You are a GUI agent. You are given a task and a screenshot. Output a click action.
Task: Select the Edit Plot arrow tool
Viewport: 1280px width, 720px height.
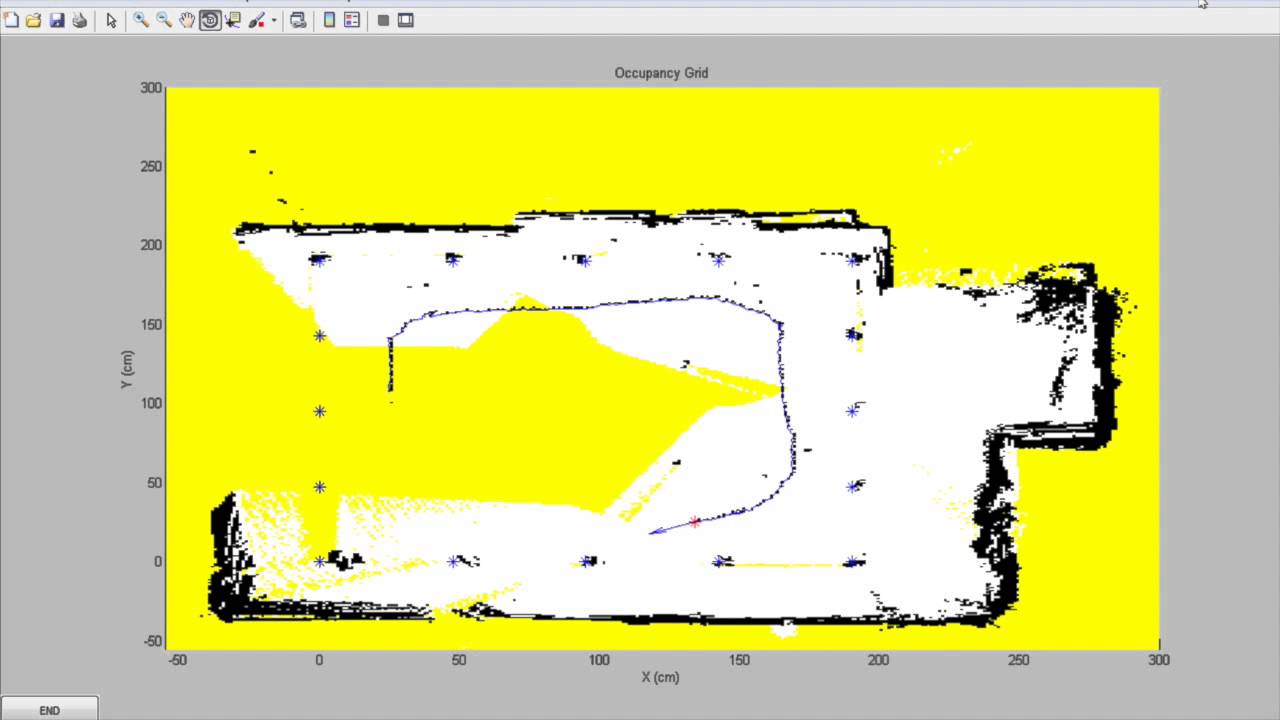(111, 20)
